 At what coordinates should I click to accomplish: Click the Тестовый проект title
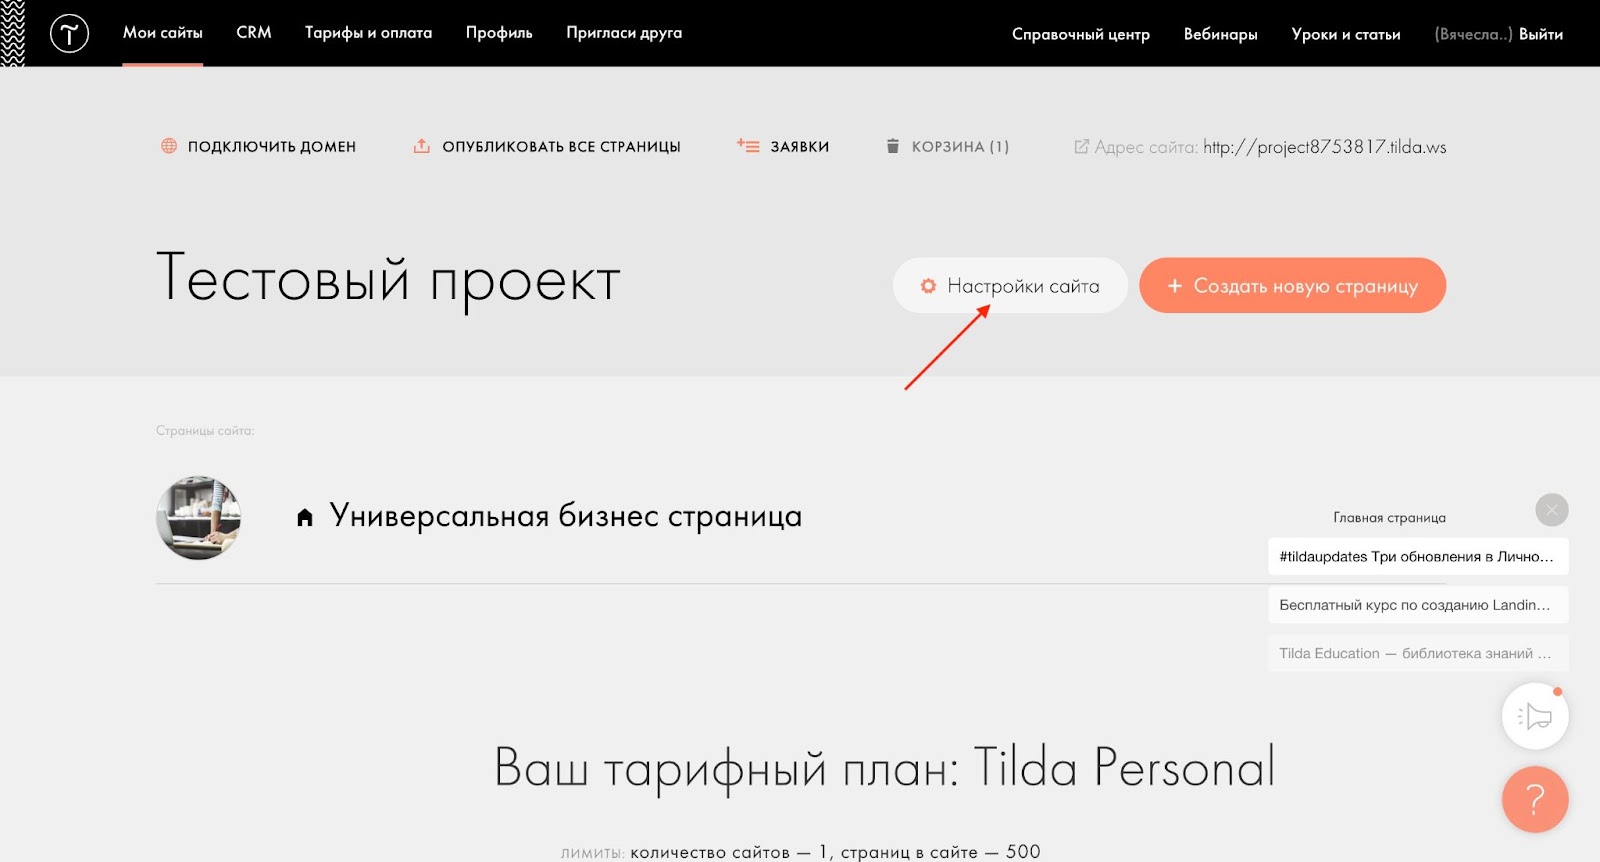click(389, 279)
